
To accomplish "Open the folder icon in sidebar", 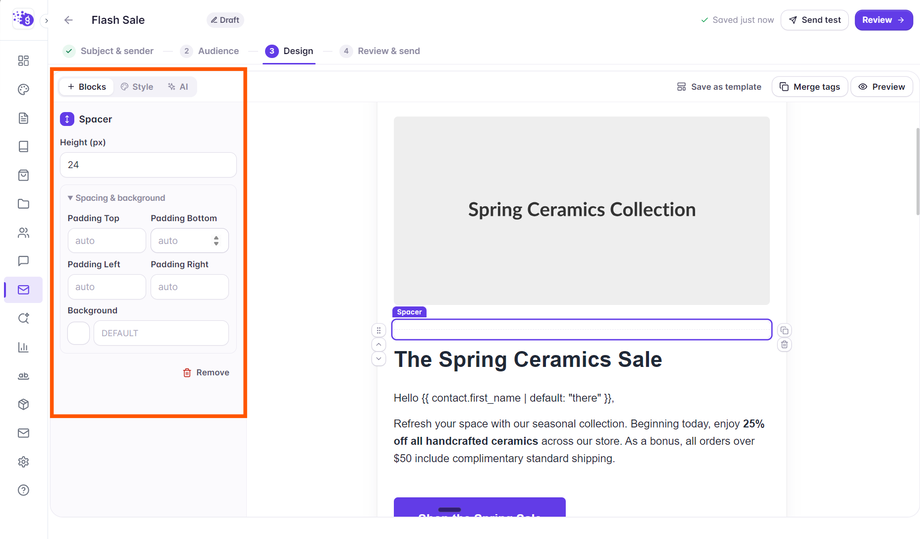I will click(23, 204).
